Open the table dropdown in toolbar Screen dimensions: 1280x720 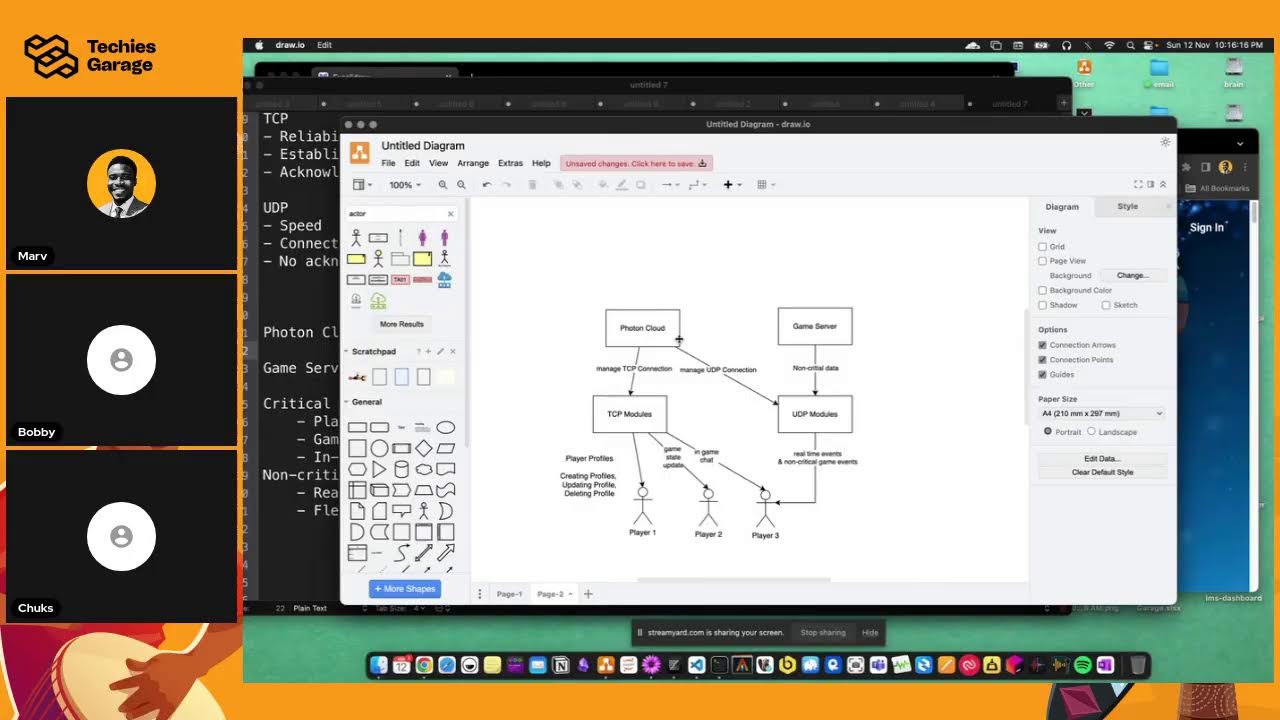click(x=765, y=185)
